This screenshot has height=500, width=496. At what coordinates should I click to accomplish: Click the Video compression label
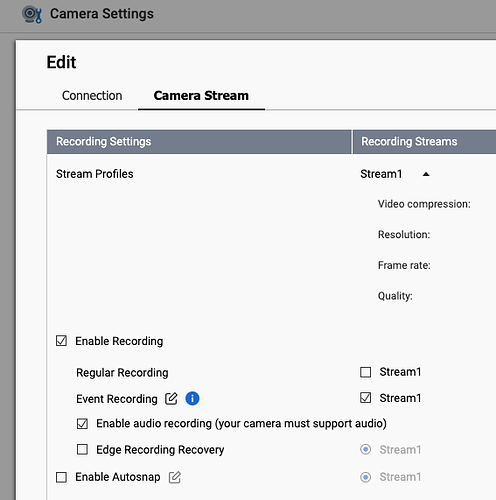tap(424, 204)
